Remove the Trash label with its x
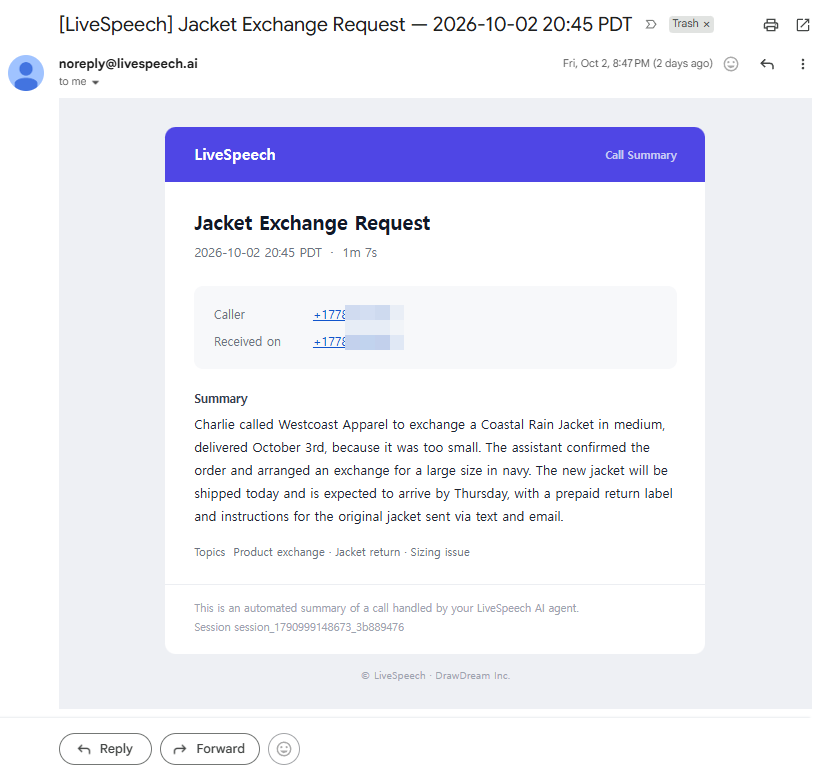 point(706,24)
